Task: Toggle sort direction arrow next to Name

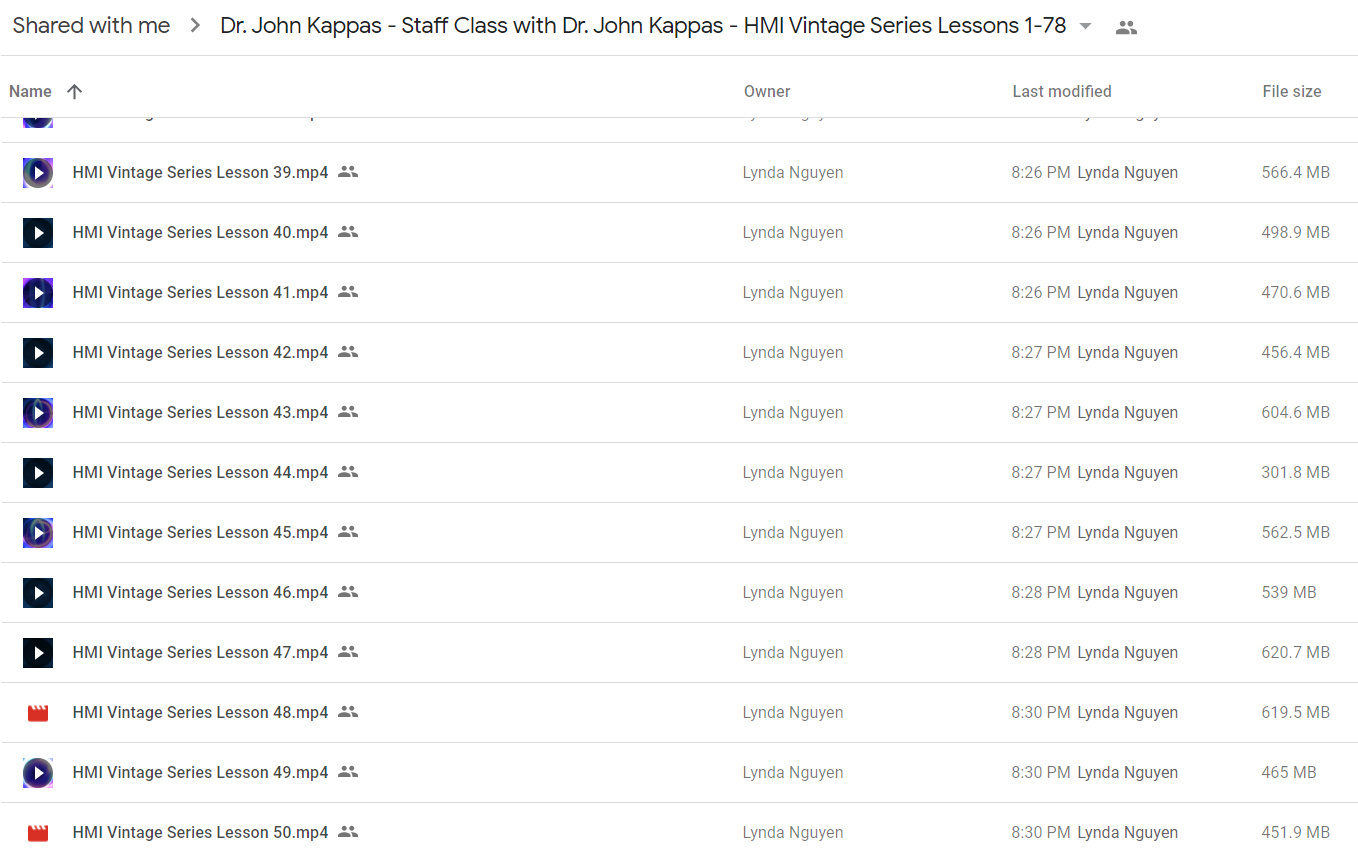Action: tap(74, 91)
